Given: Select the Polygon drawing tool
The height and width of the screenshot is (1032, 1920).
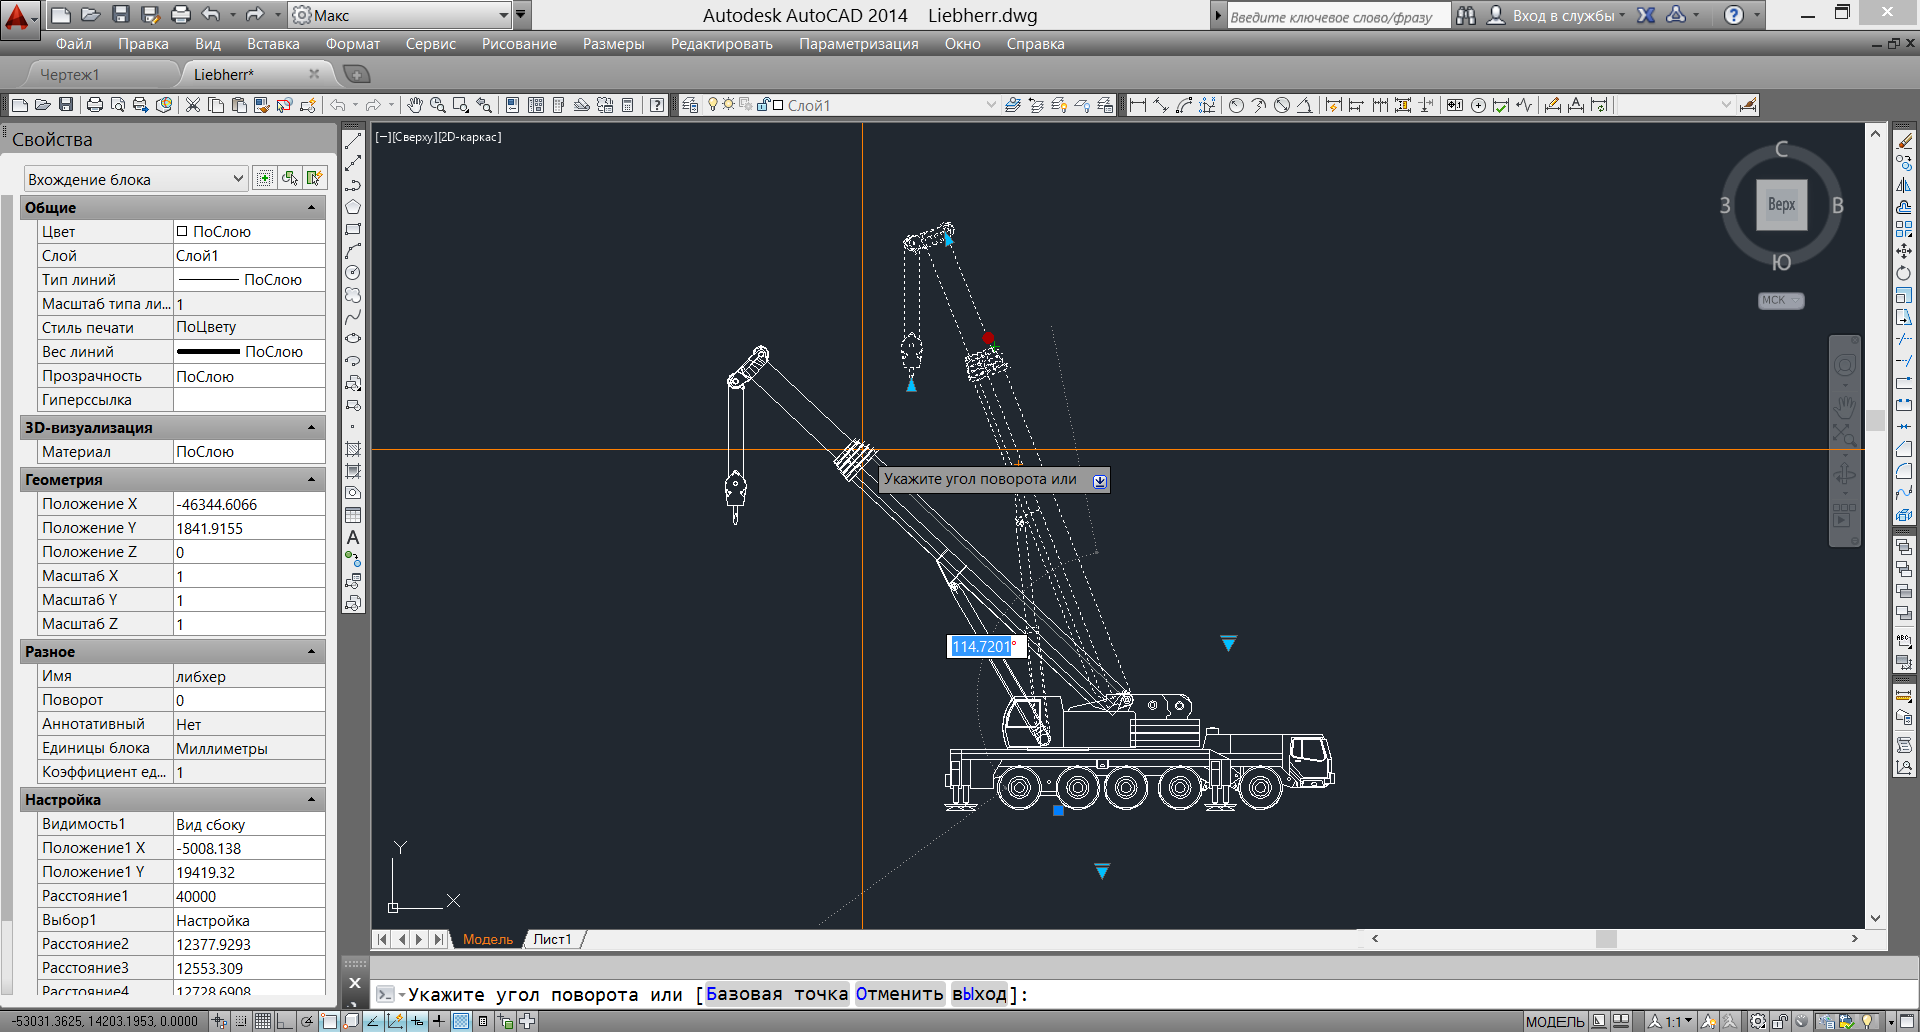Looking at the screenshot, I should point(353,207).
